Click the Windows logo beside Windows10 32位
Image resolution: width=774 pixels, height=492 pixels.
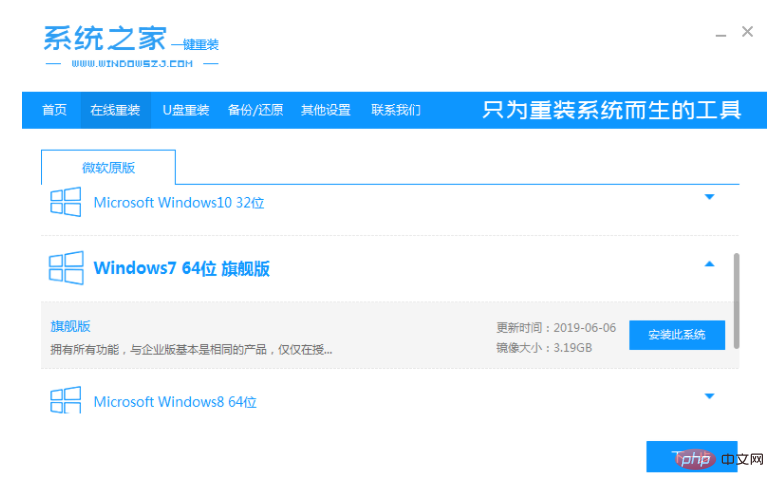(x=65, y=202)
